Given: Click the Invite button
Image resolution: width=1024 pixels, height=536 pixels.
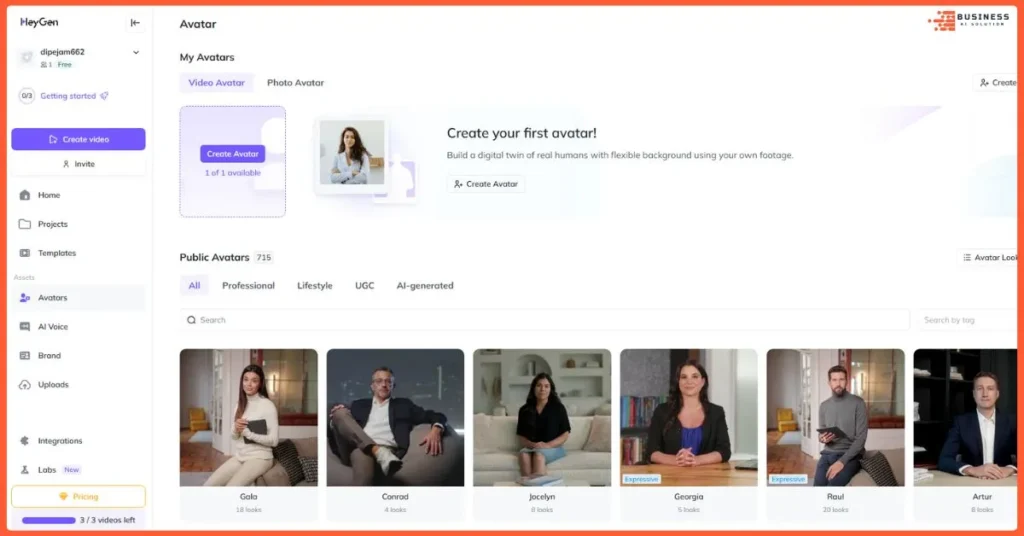Looking at the screenshot, I should coord(78,164).
